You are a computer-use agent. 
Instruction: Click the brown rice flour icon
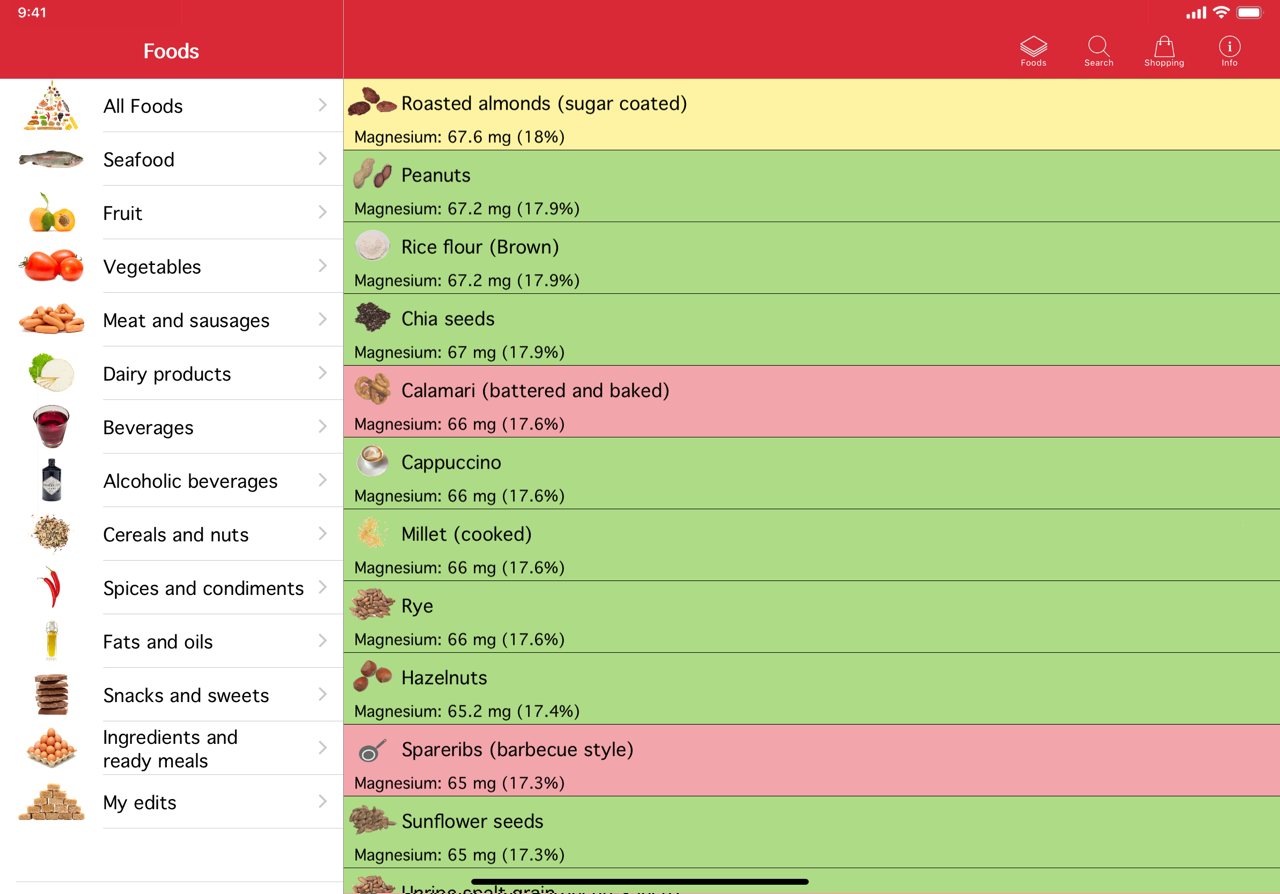coord(372,245)
